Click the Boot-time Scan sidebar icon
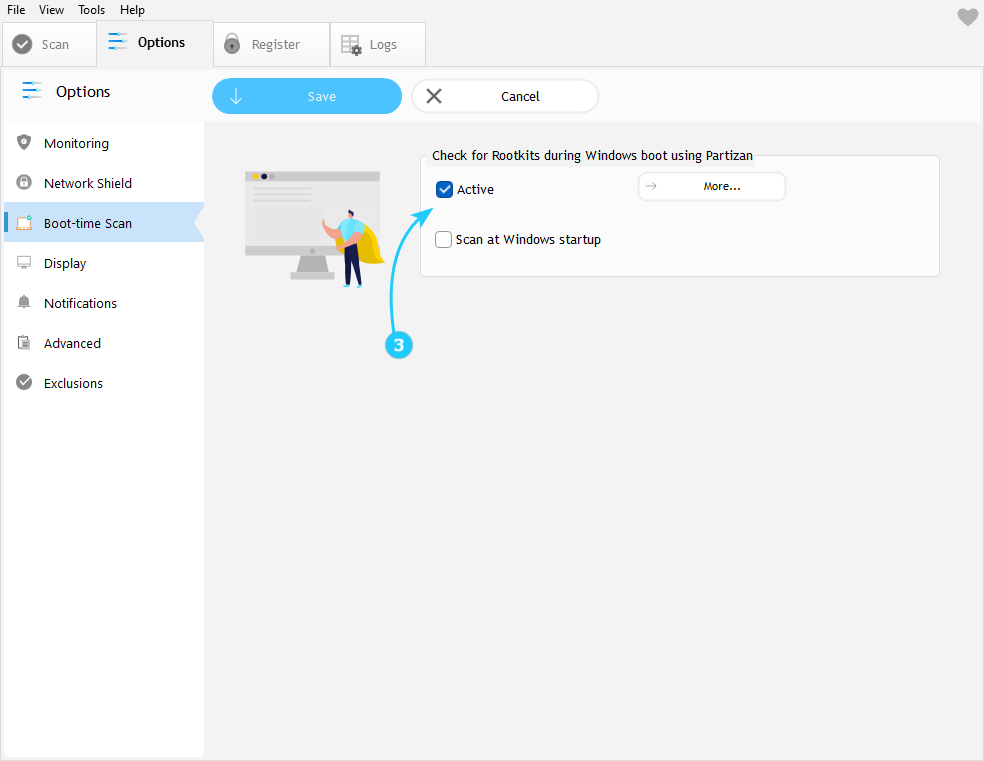Screen dimensions: 984x761 tap(24, 223)
